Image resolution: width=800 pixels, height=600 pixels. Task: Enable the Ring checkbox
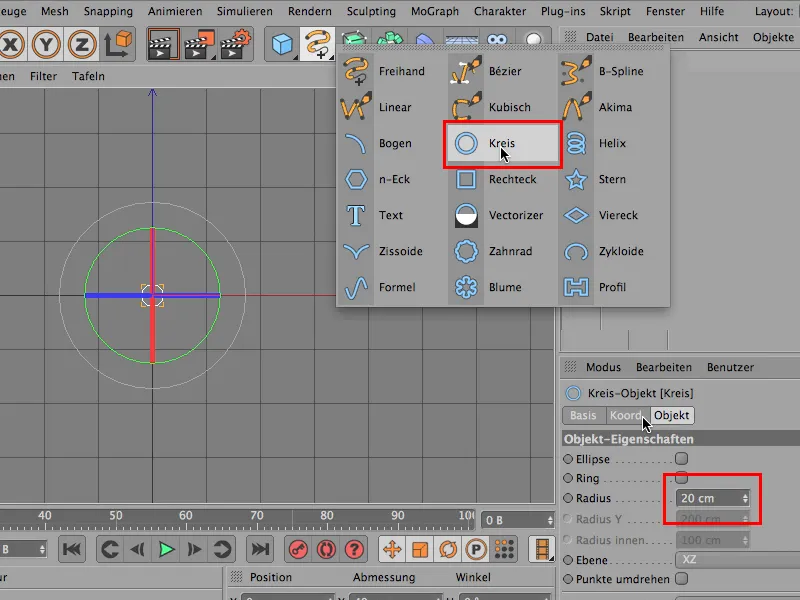[681, 478]
